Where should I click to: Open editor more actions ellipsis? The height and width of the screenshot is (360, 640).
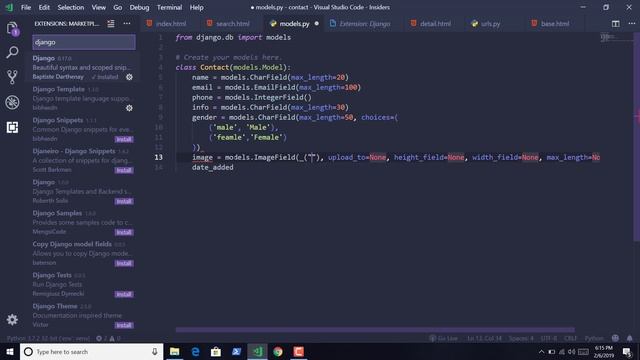coord(631,24)
